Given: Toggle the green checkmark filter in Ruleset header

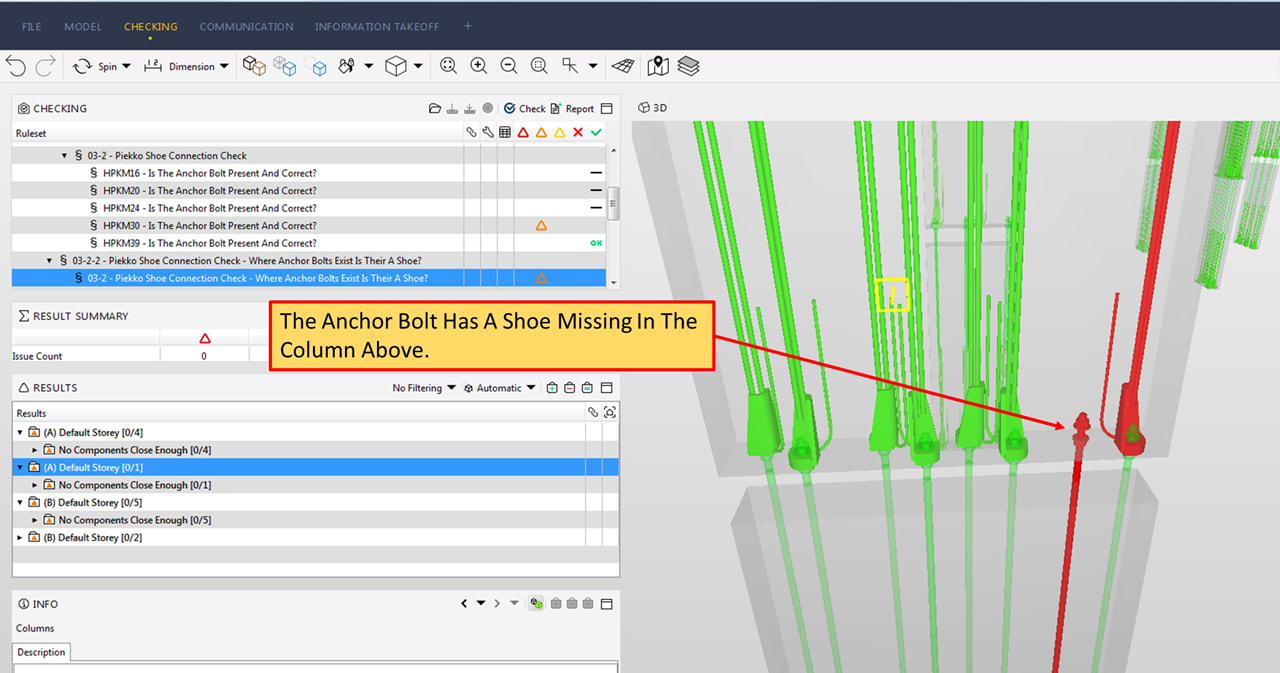Looking at the screenshot, I should click(596, 133).
